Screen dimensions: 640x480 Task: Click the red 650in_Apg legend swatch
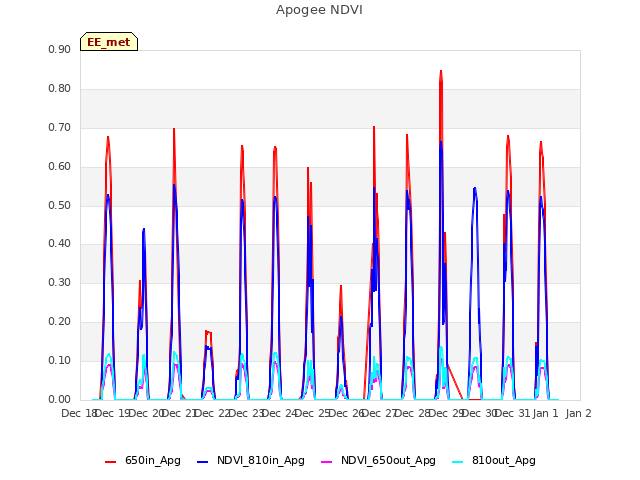110,462
